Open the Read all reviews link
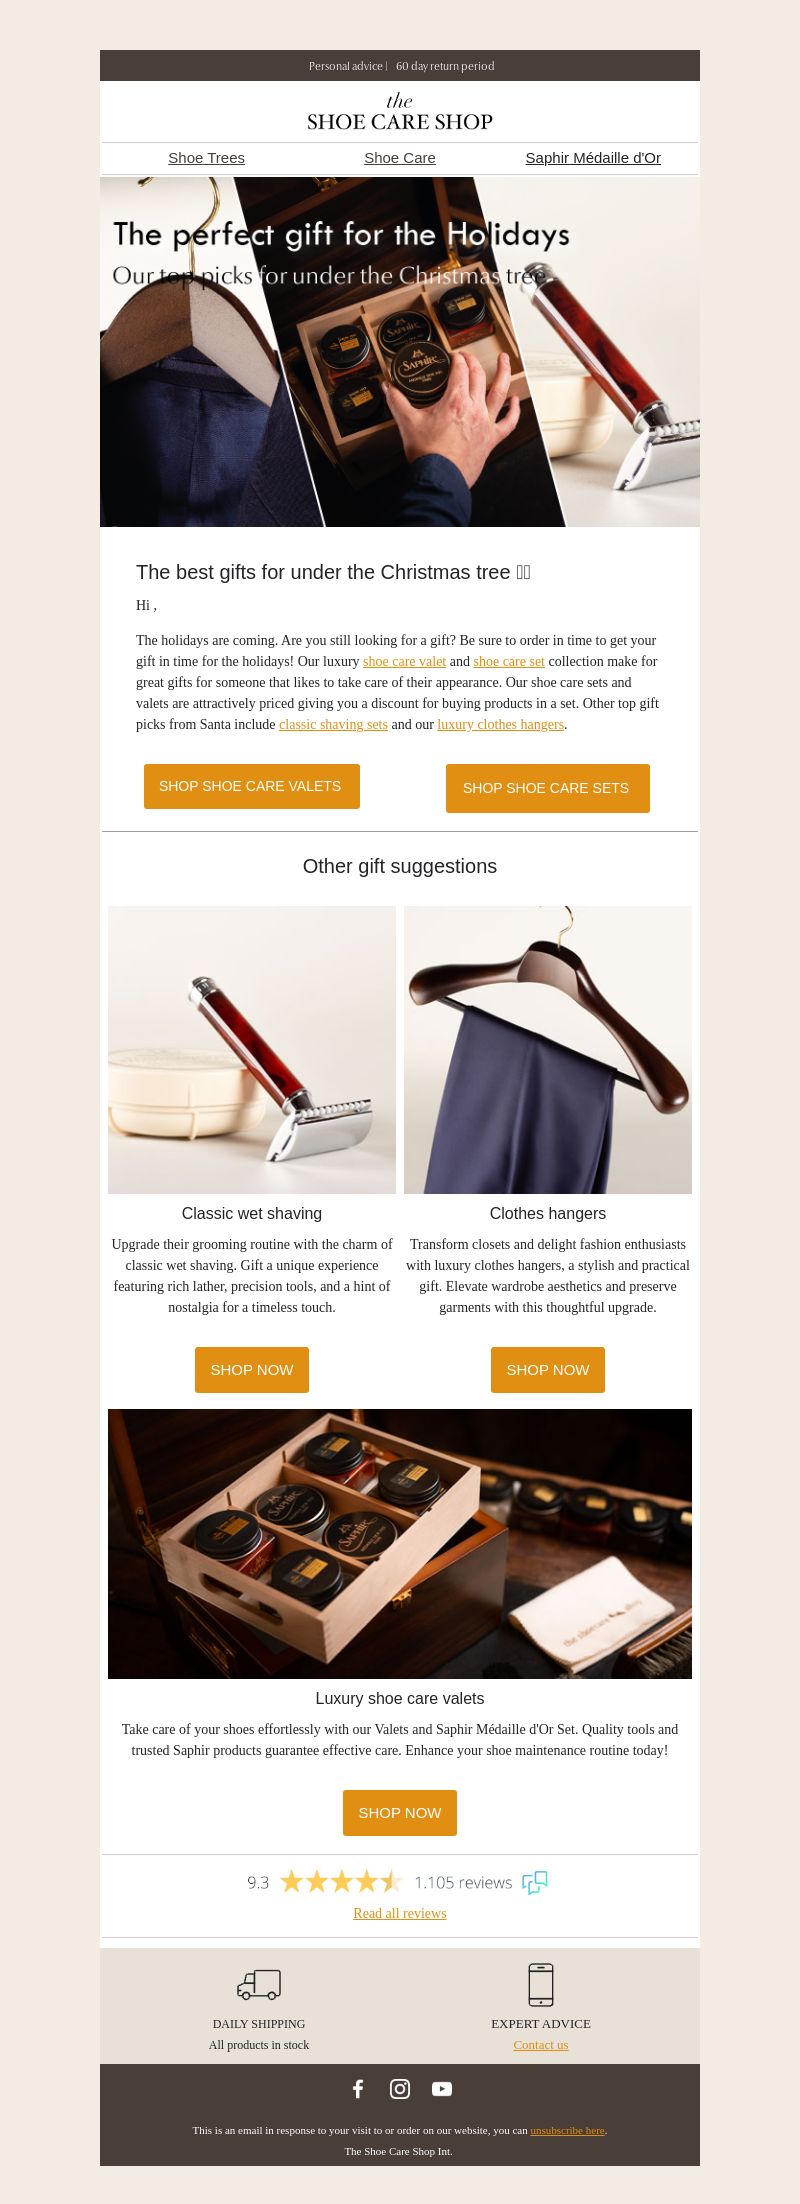Image resolution: width=800 pixels, height=2204 pixels. (400, 1913)
